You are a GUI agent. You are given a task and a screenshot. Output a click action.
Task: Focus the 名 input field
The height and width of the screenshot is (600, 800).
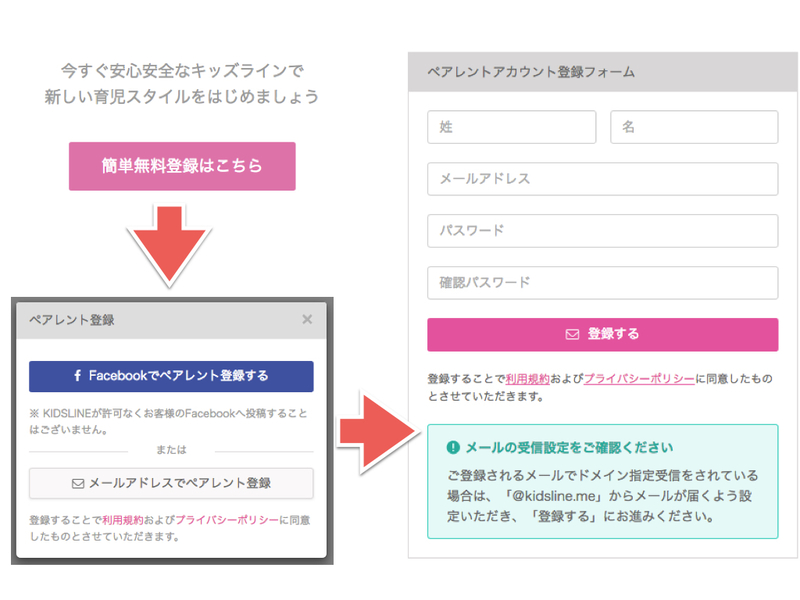click(694, 127)
